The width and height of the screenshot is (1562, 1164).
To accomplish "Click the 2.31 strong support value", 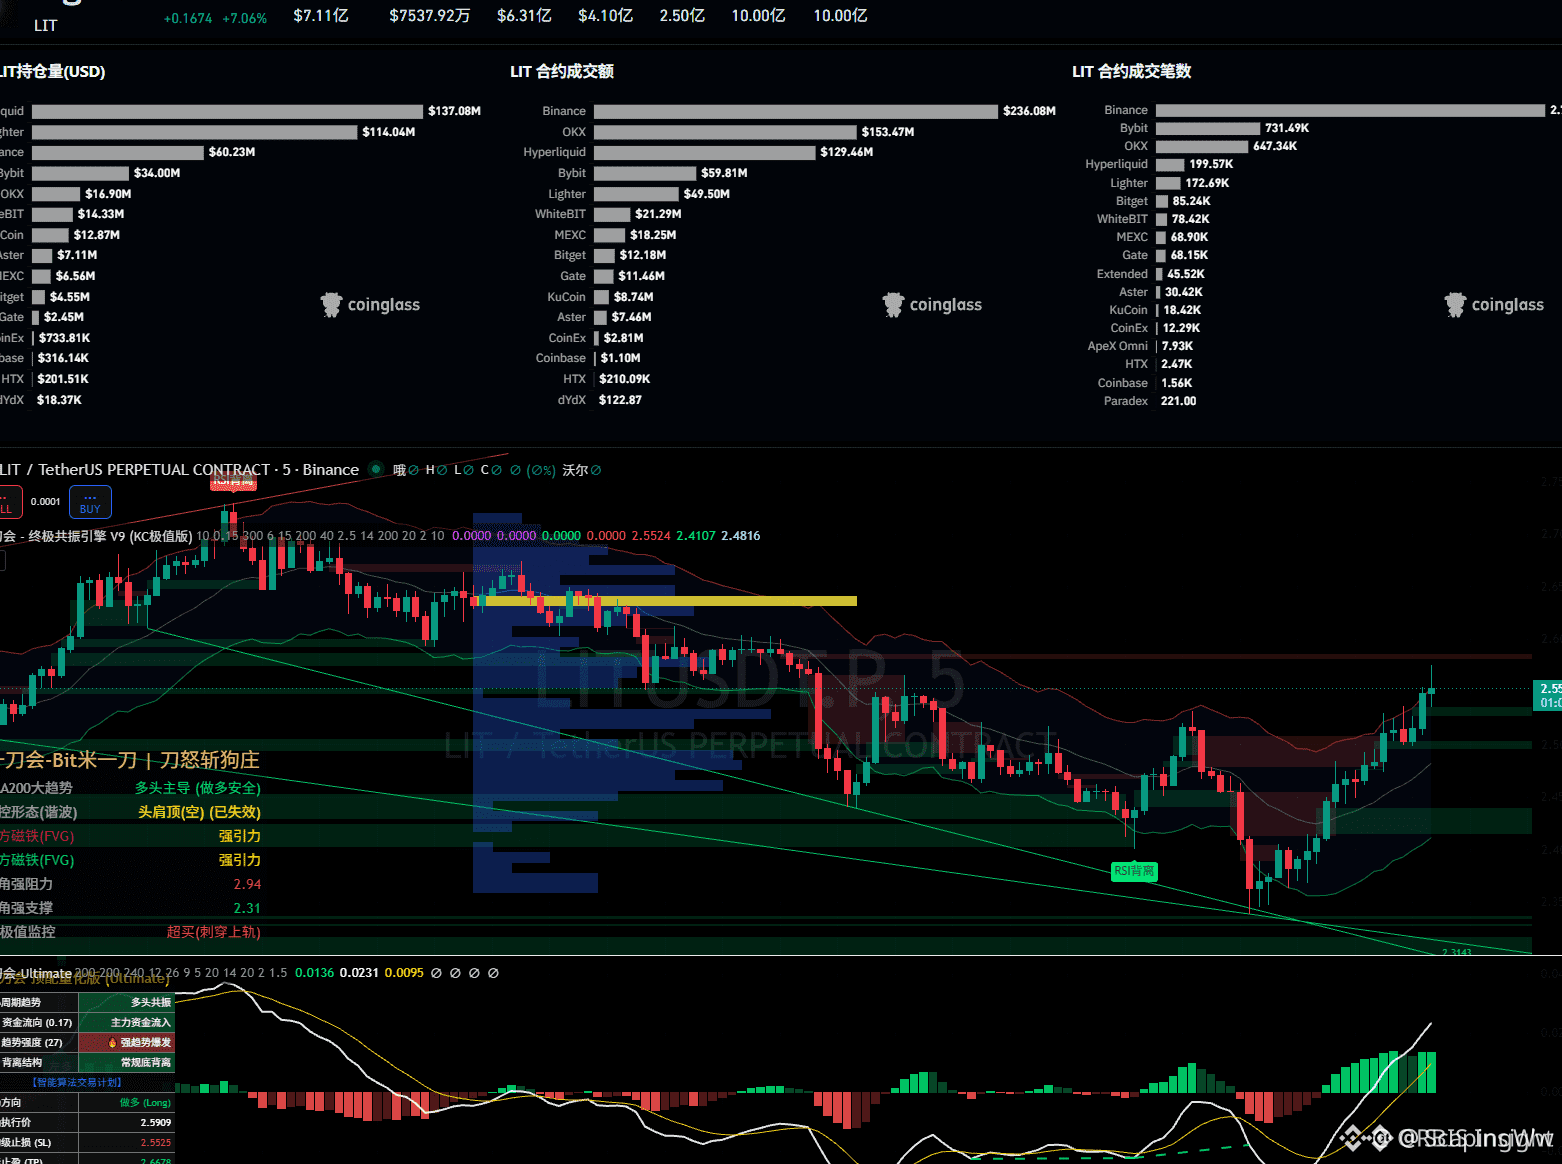I will (247, 908).
